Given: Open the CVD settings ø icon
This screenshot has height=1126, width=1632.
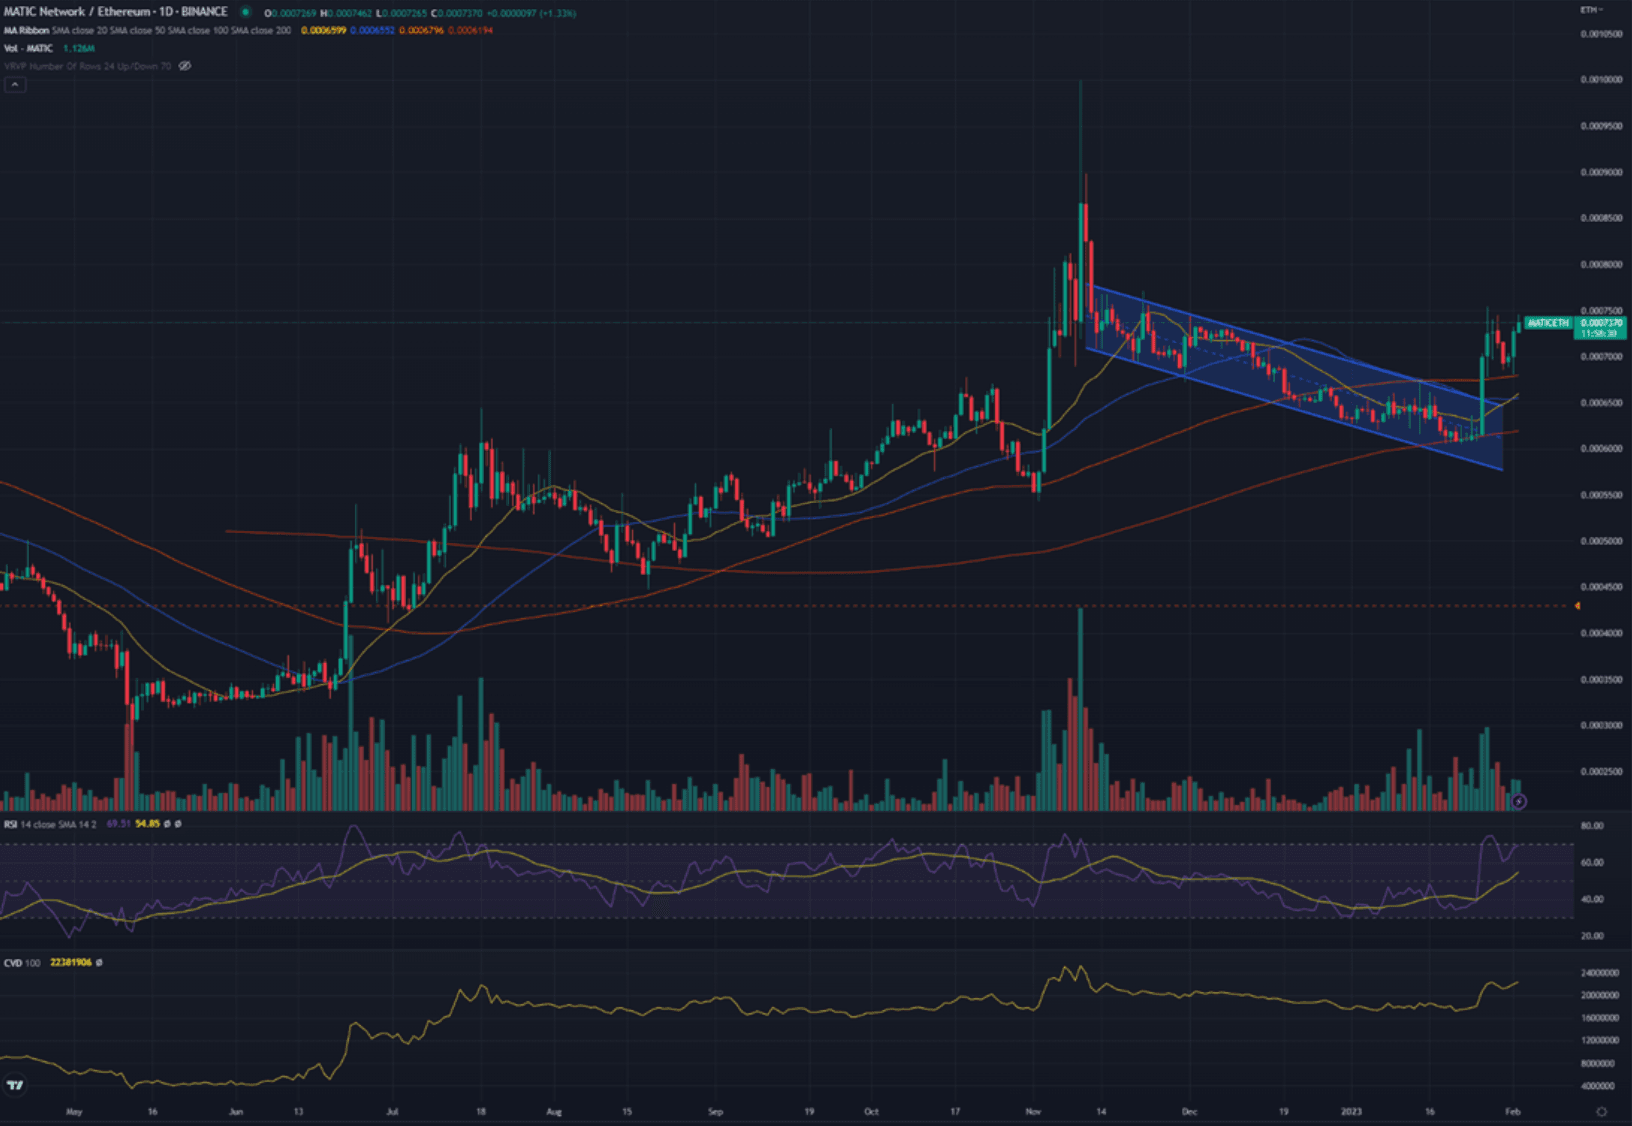Looking at the screenshot, I should [x=97, y=962].
